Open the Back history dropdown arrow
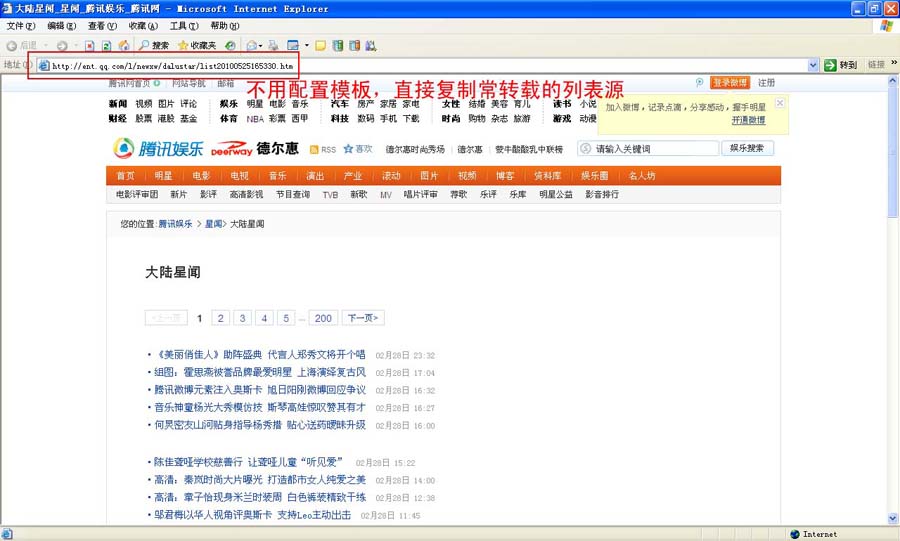Image resolution: width=900 pixels, height=541 pixels. [46, 45]
